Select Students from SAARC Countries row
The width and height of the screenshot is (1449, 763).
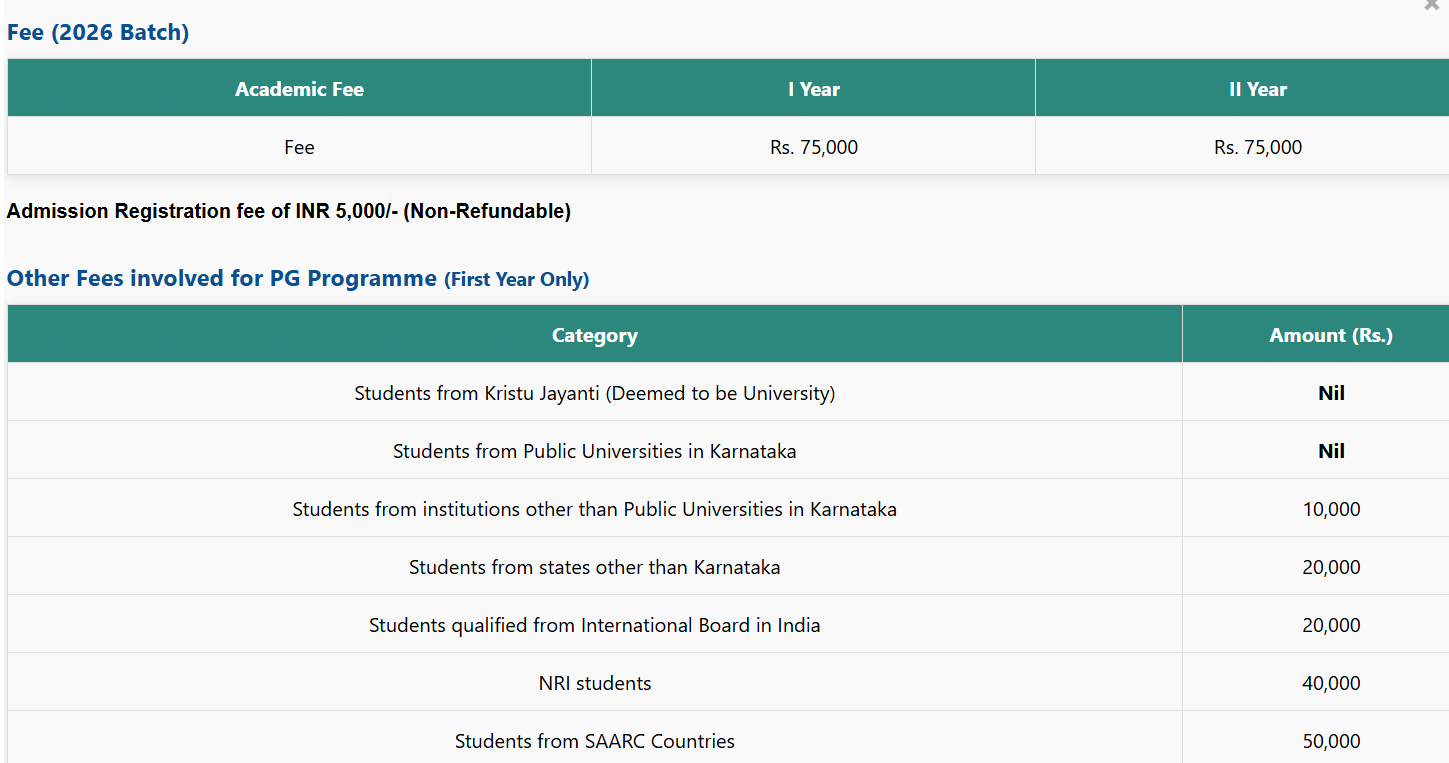(x=594, y=741)
